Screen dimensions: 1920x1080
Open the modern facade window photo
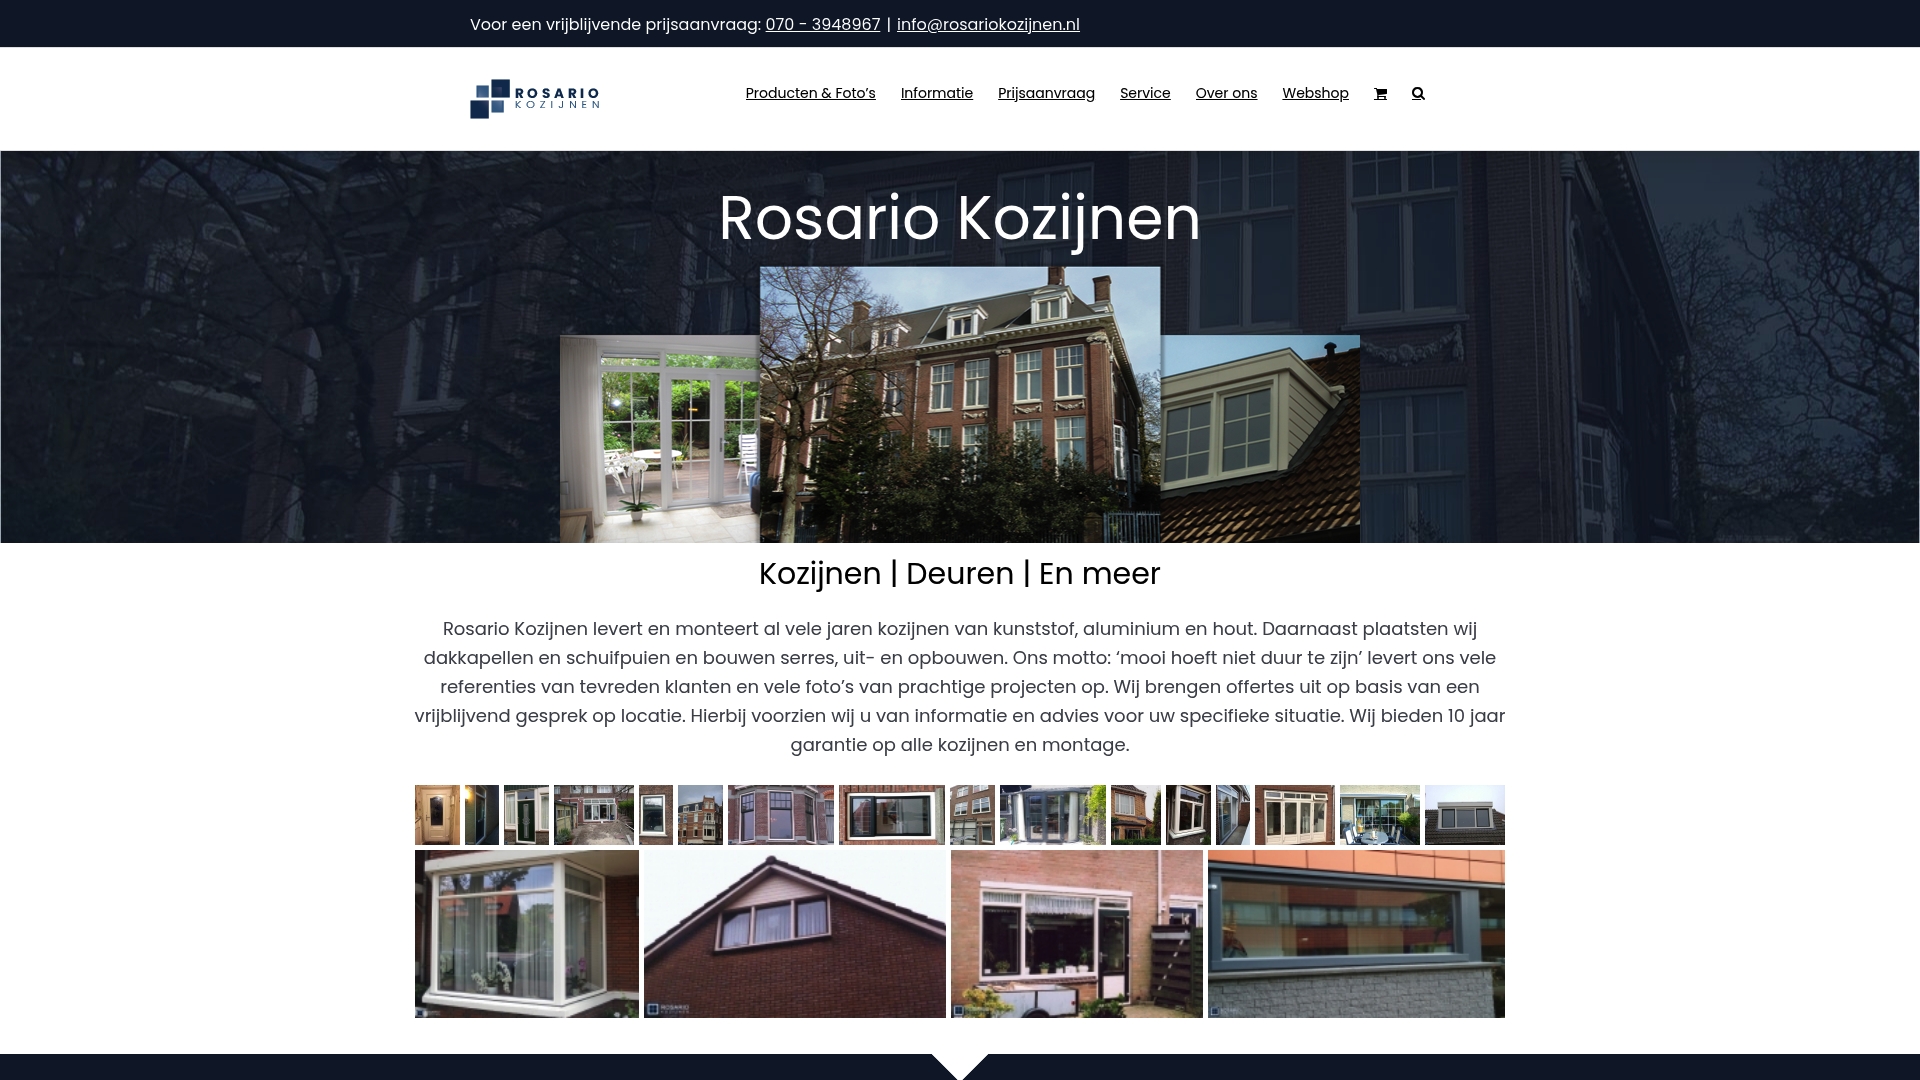[x=1356, y=933]
